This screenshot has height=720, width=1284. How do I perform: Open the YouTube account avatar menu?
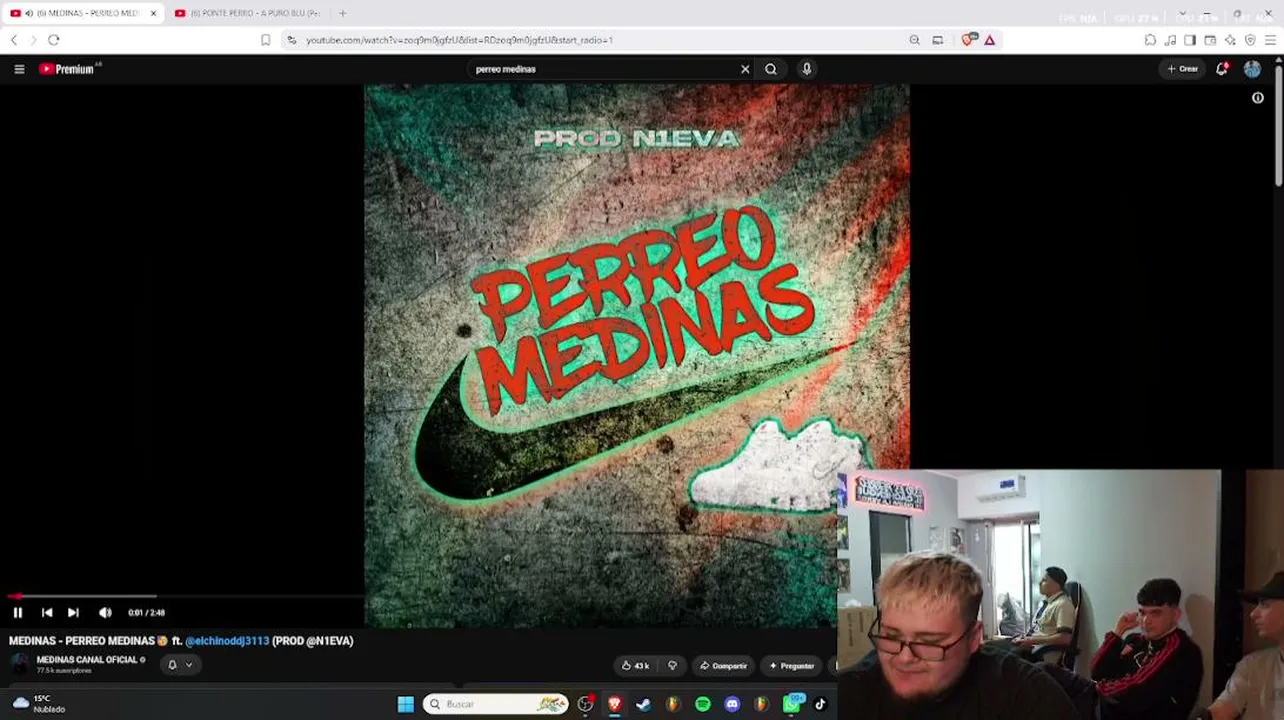coord(1252,69)
